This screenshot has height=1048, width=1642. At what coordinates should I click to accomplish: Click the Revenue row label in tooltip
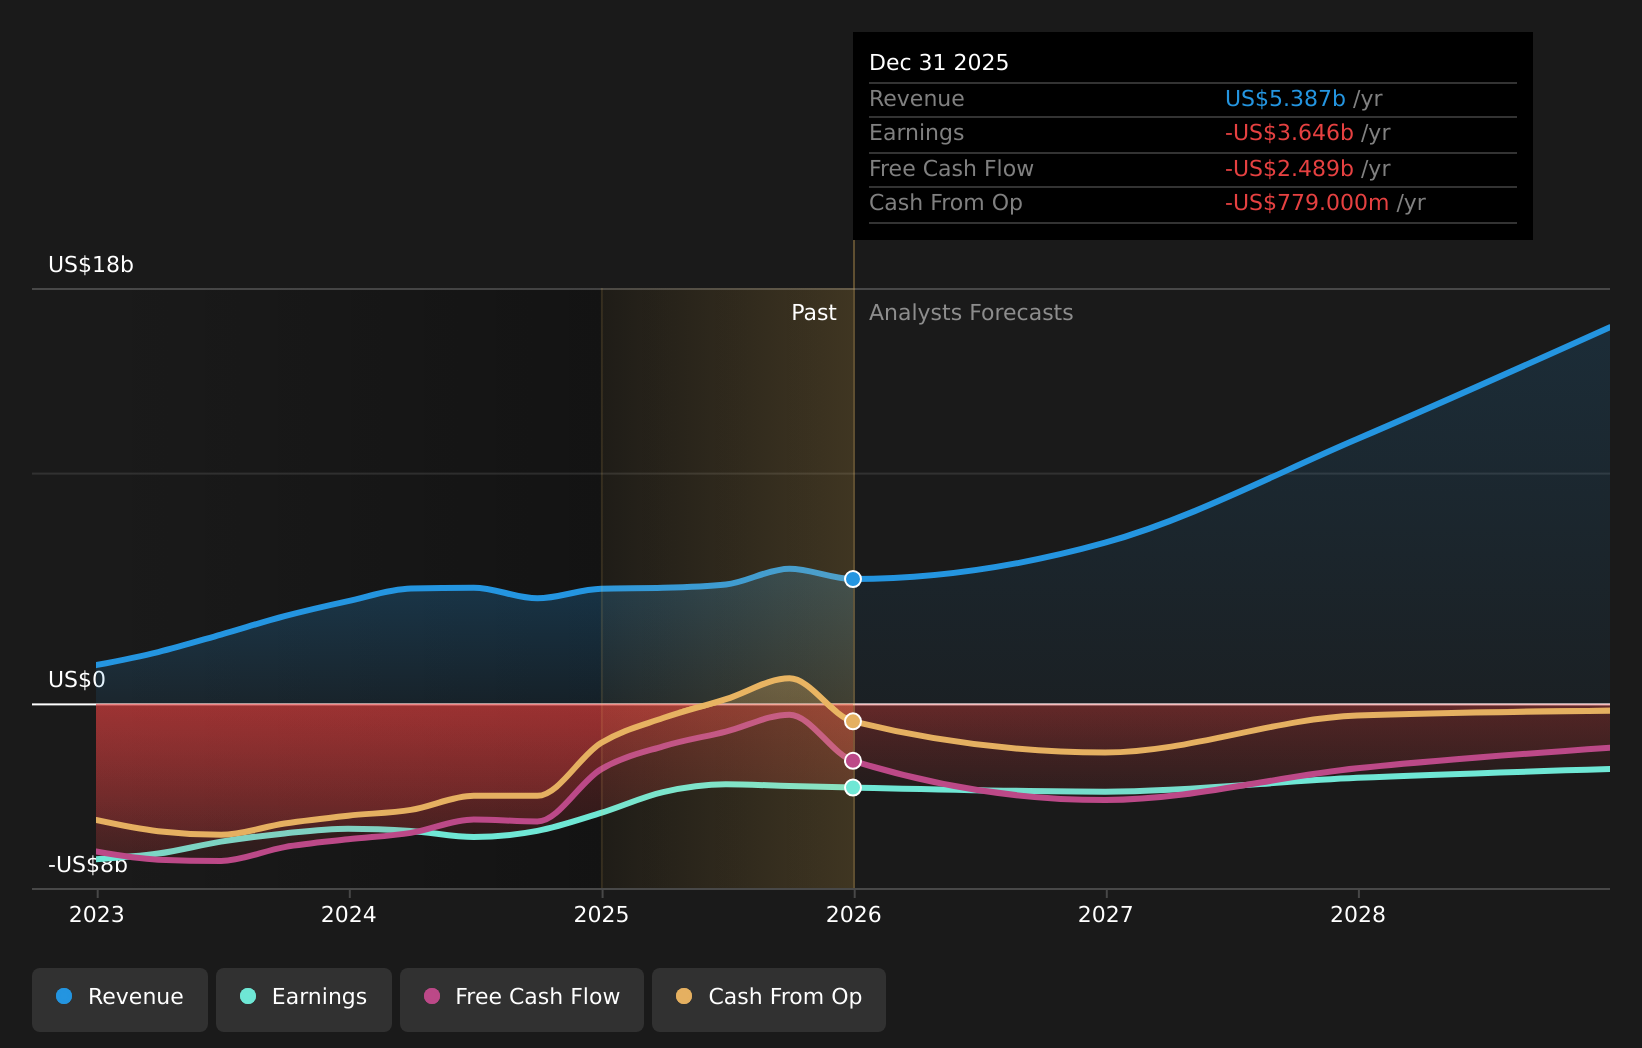click(x=917, y=99)
